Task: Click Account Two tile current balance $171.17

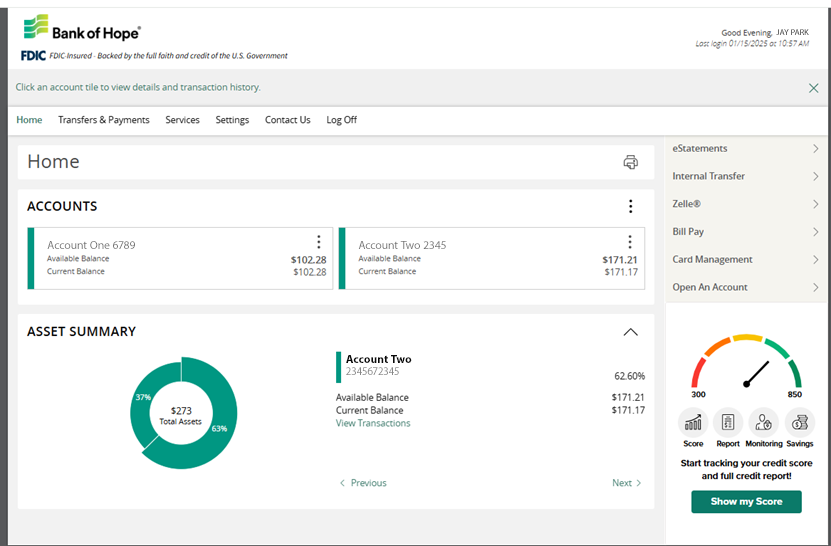Action: (621, 272)
